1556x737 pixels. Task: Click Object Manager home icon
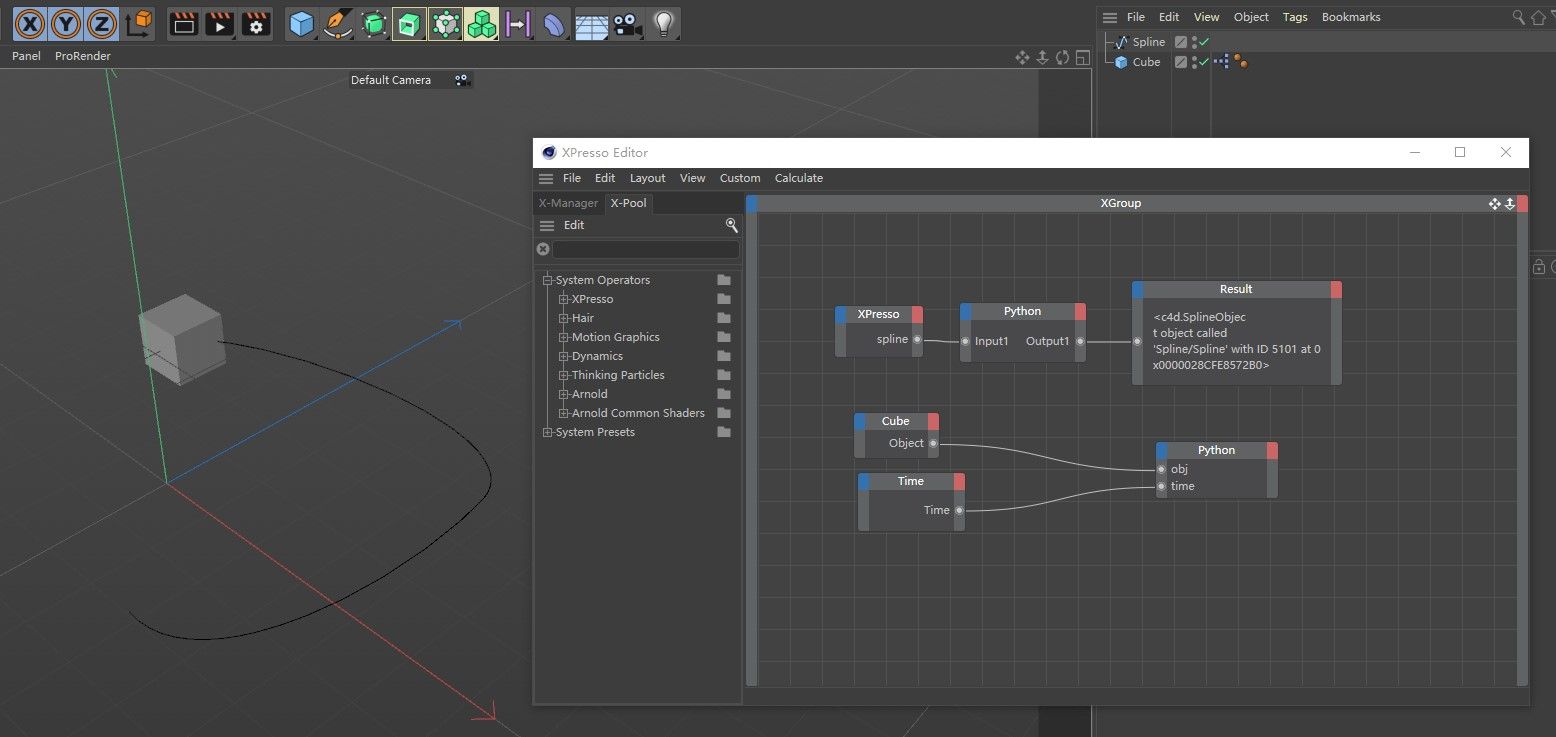pyautogui.click(x=1538, y=17)
